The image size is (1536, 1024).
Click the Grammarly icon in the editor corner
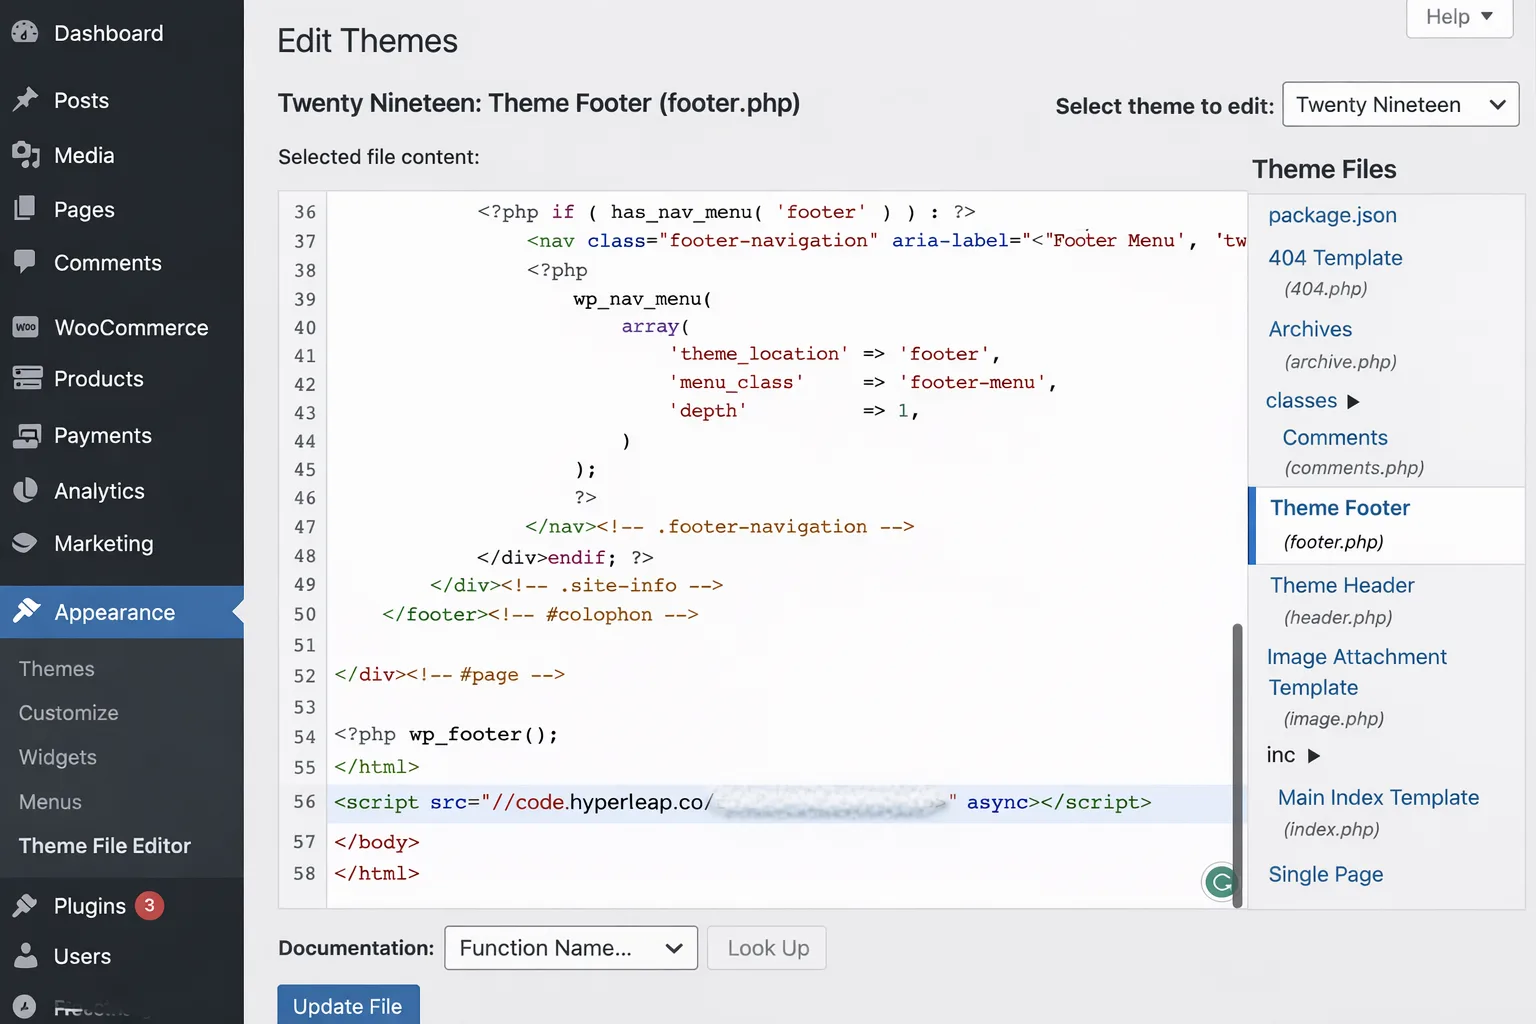pos(1220,882)
